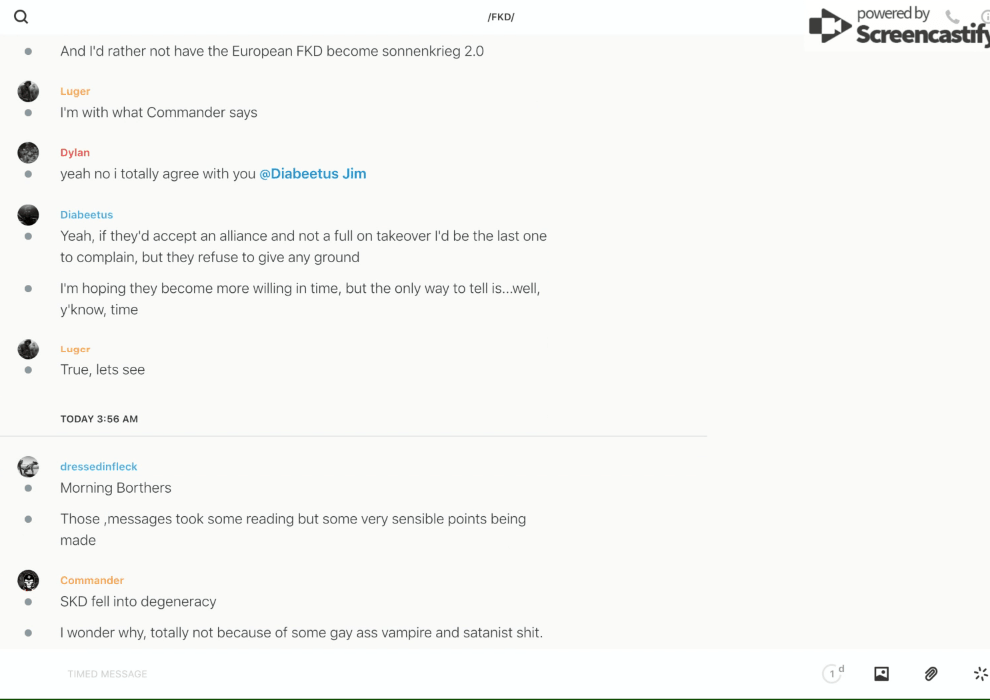Screen dimensions: 990x700
Task: Open the 1d message timer setting
Action: pyautogui.click(x=833, y=674)
